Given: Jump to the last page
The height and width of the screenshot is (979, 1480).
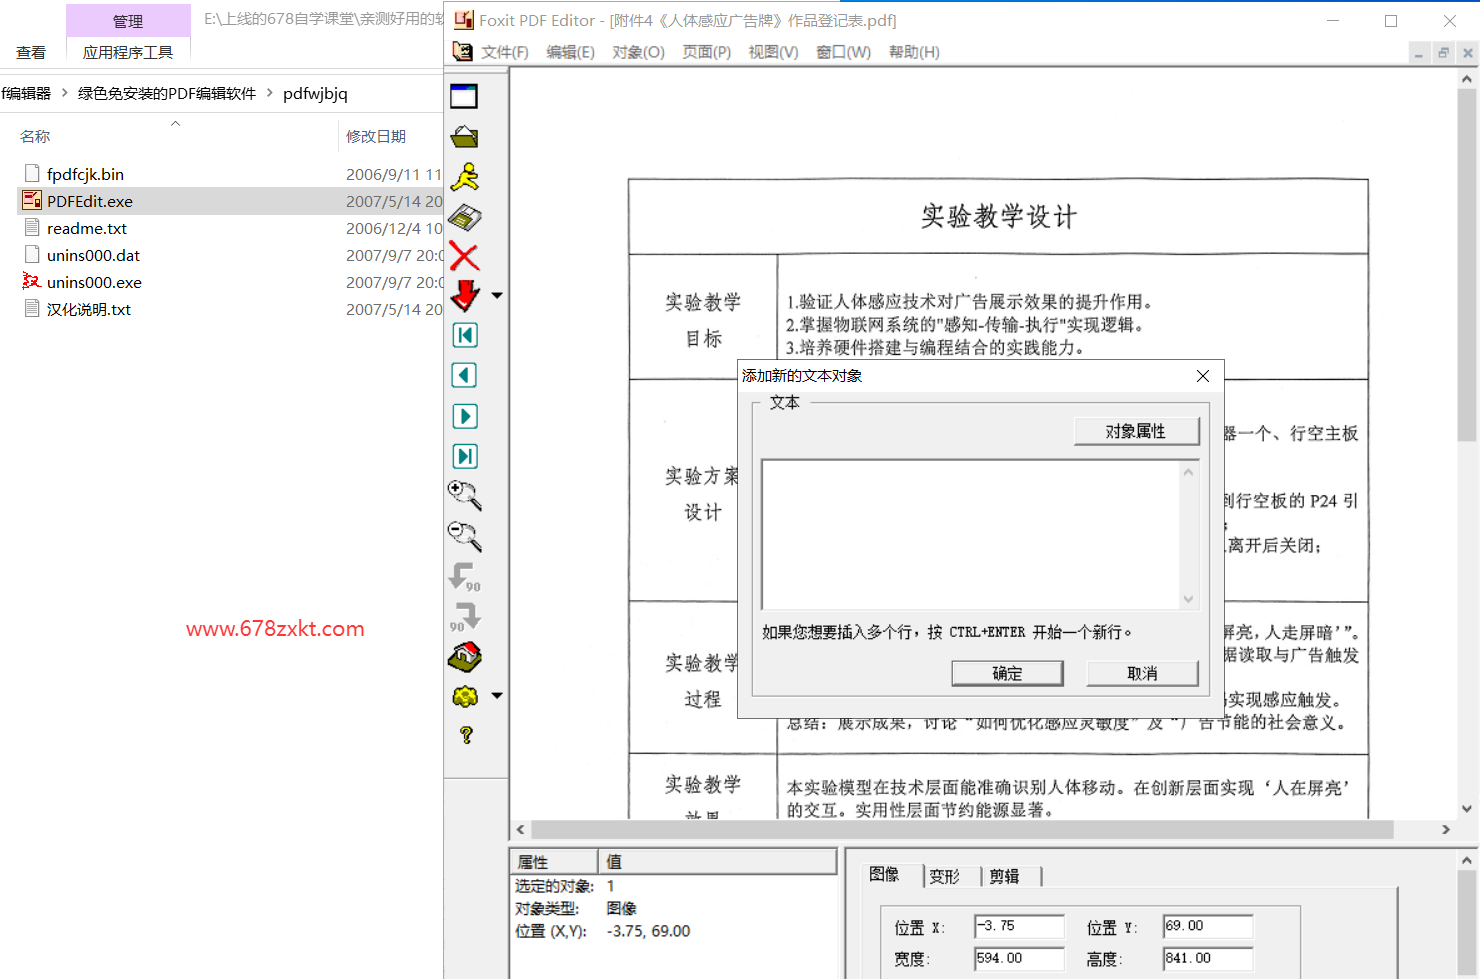Looking at the screenshot, I should tap(464, 456).
